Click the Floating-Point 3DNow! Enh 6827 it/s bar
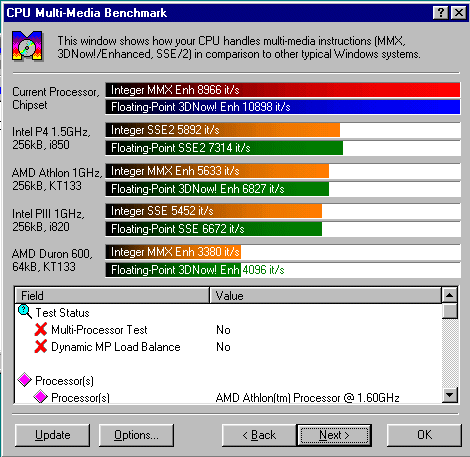 pyautogui.click(x=217, y=189)
